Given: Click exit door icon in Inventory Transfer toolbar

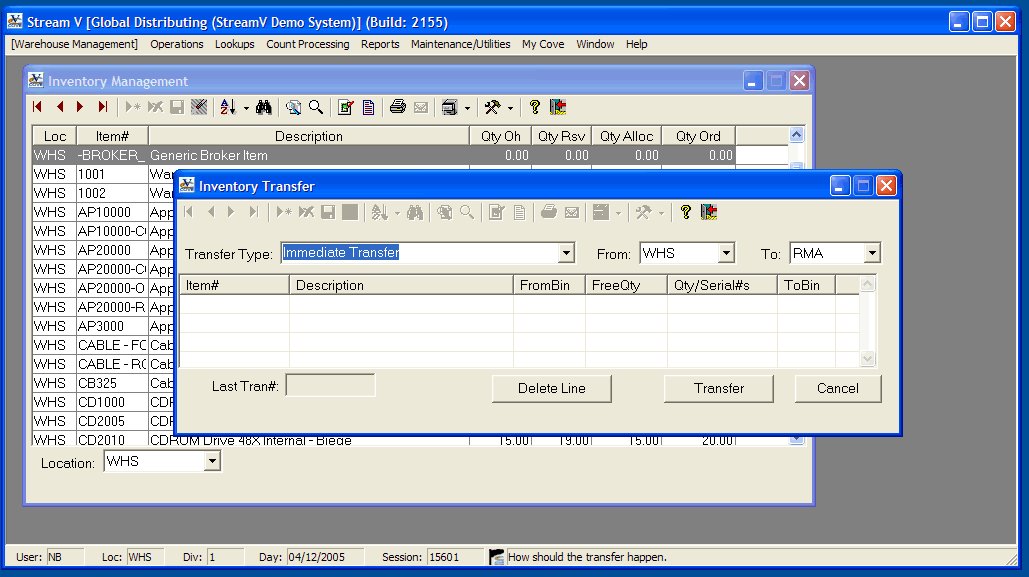Looking at the screenshot, I should click(709, 212).
